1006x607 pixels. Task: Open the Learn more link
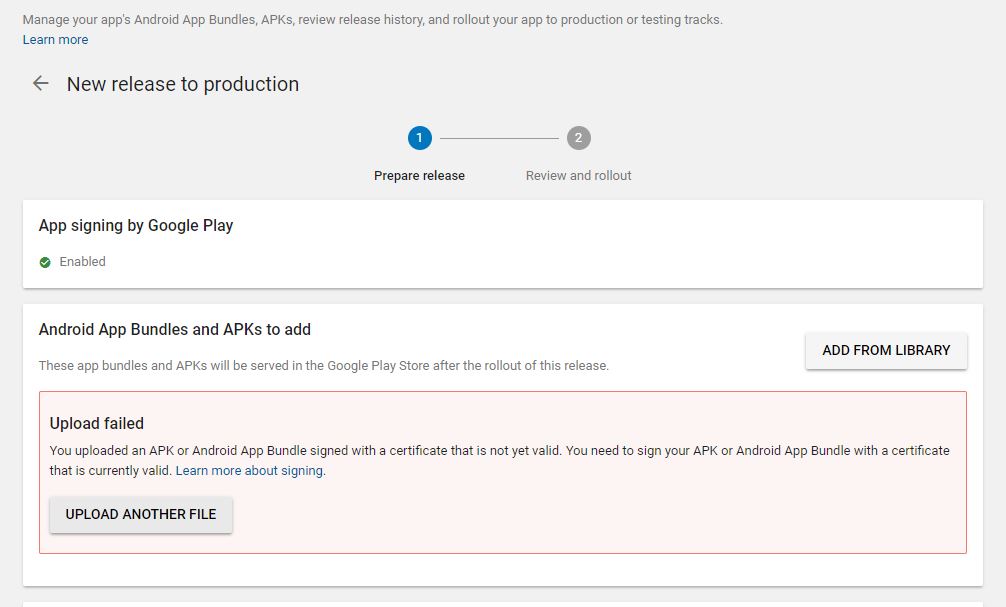coord(55,40)
